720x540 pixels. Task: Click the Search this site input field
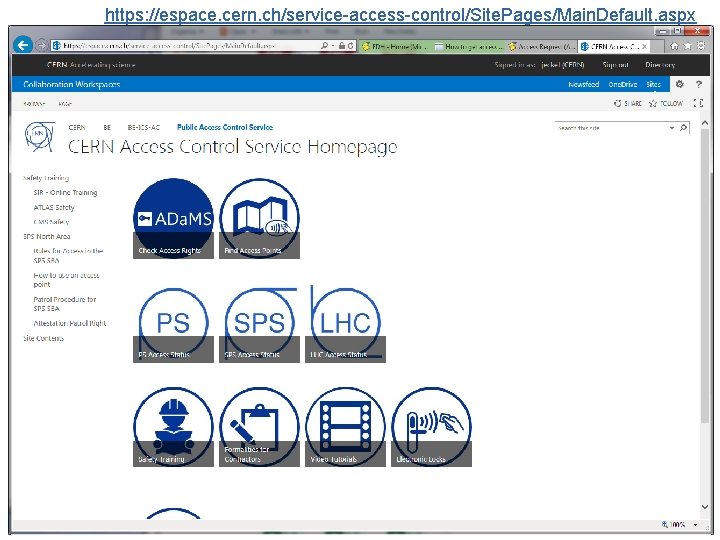click(x=611, y=128)
